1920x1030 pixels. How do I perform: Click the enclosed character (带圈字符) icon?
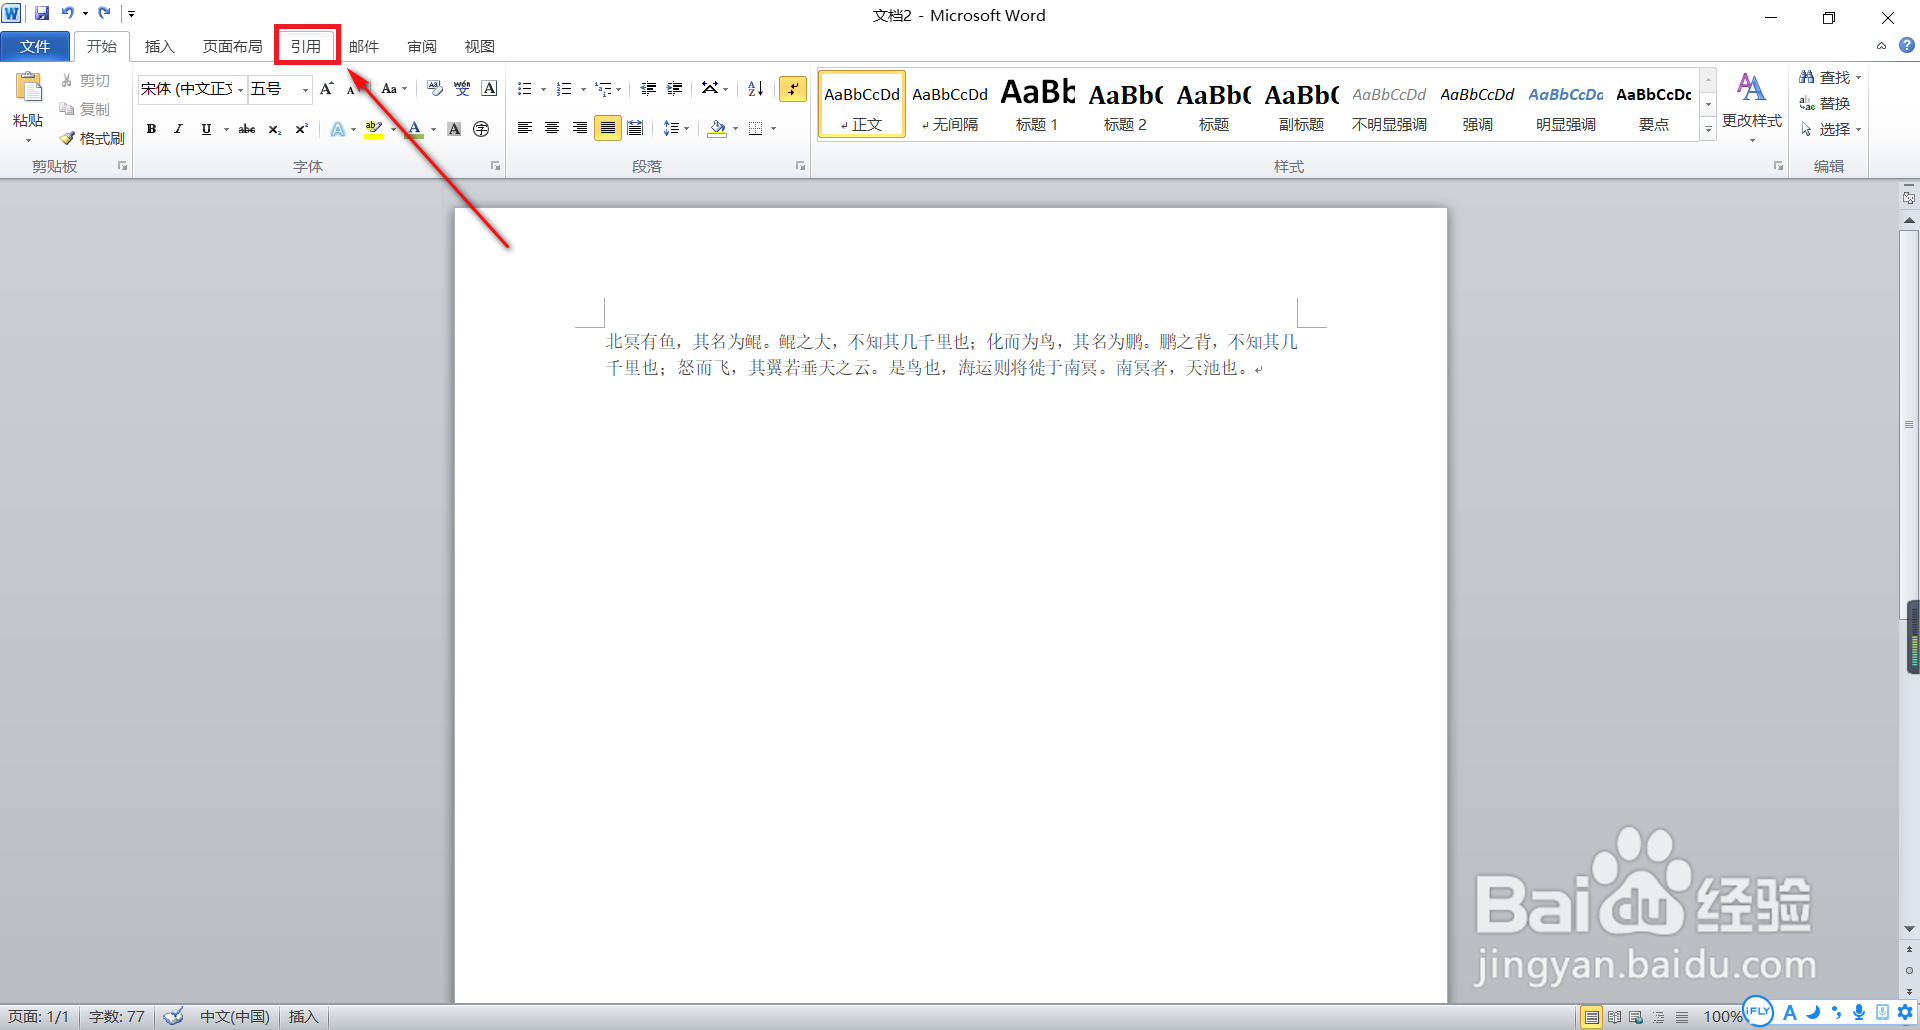(x=481, y=129)
